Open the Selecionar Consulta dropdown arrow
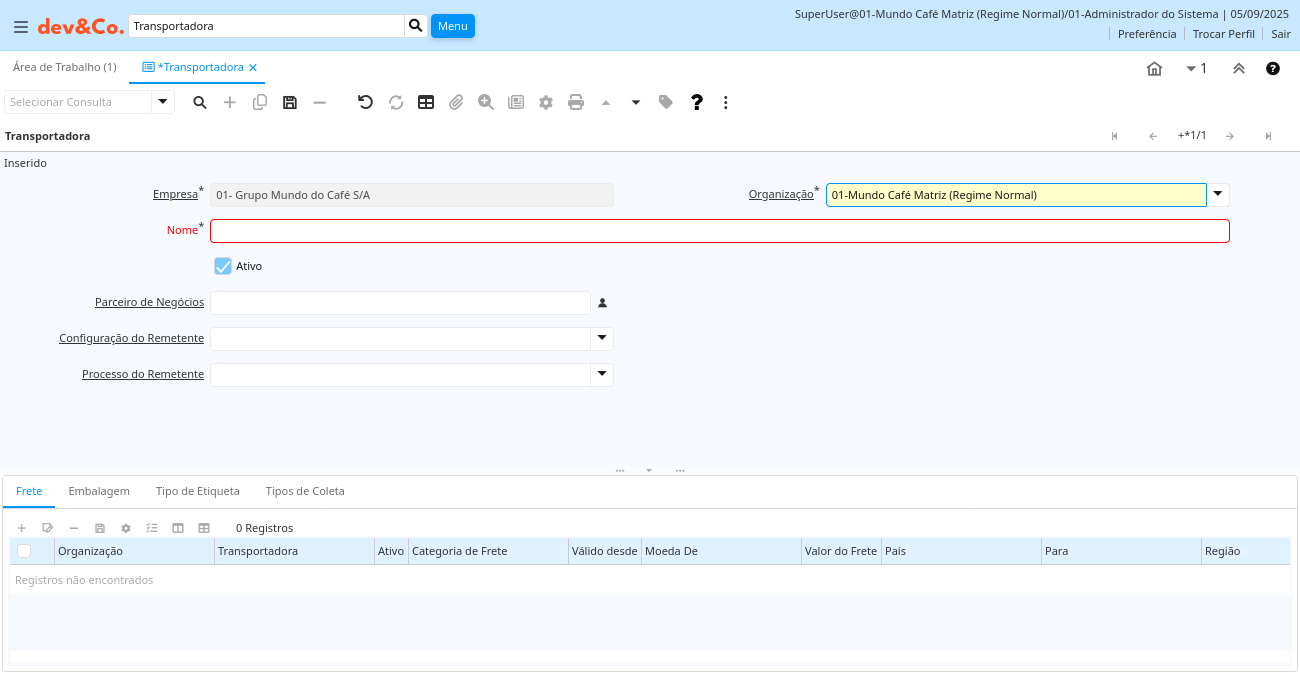 tap(163, 102)
